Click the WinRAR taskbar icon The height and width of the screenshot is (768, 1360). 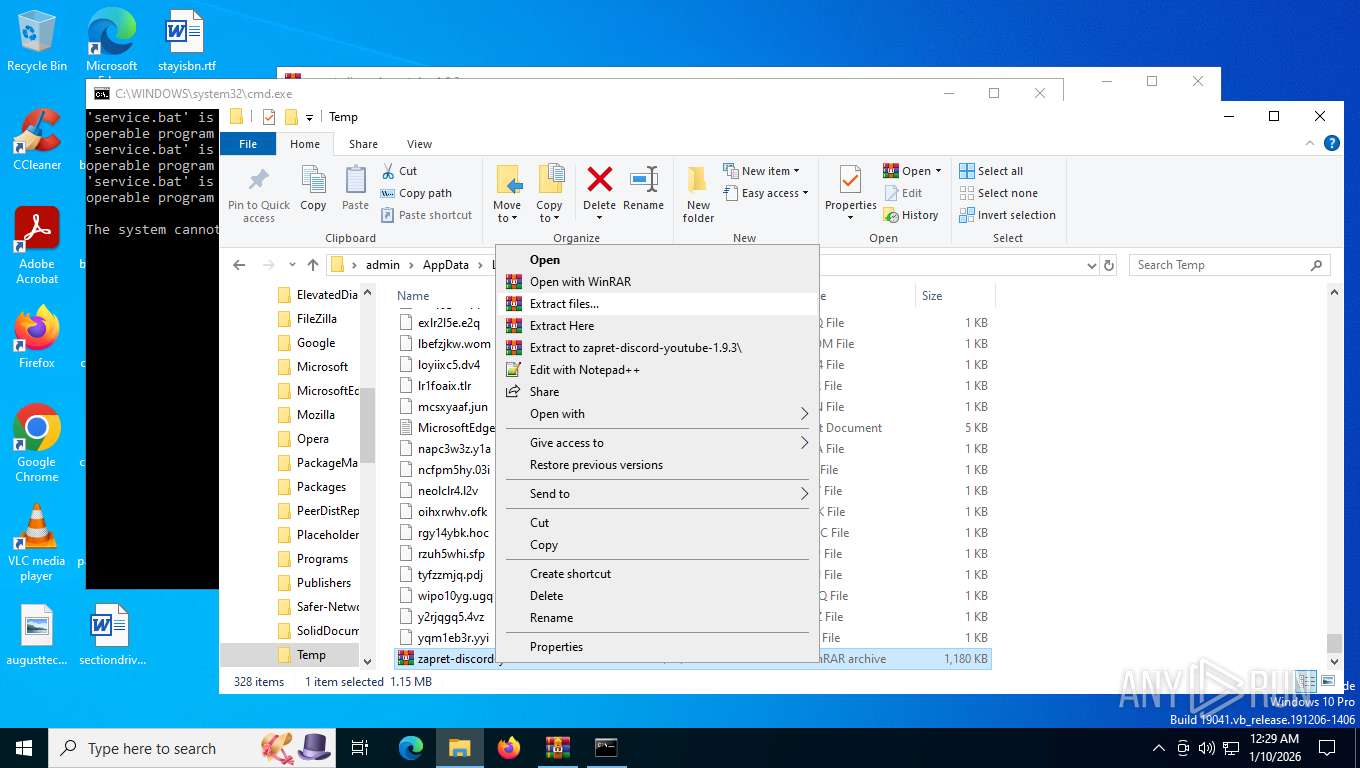(x=557, y=748)
